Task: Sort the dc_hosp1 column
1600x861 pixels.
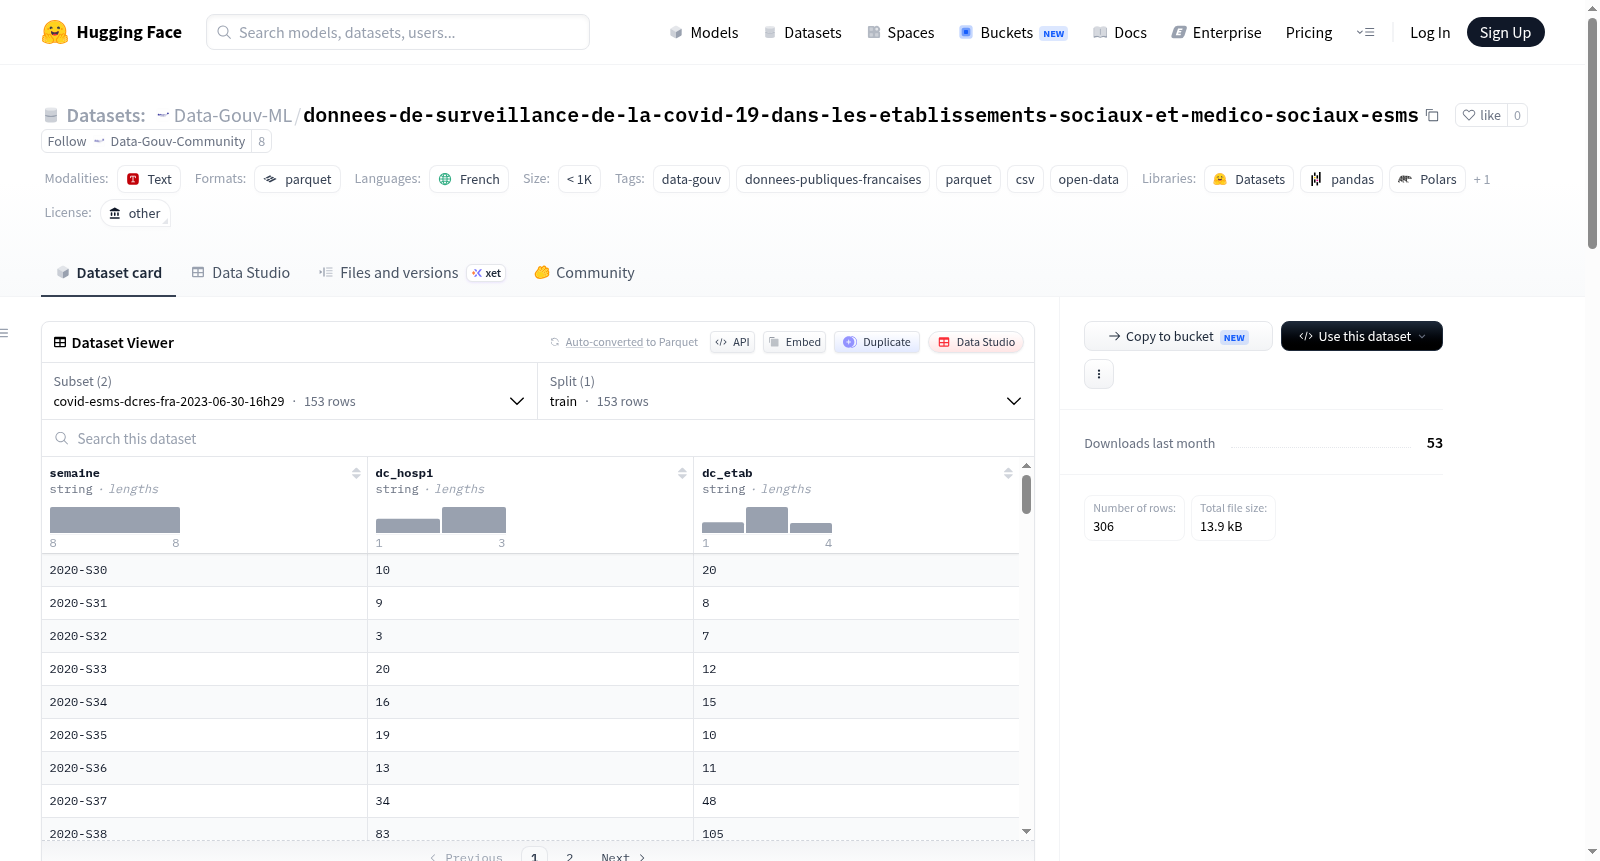Action: 682,473
